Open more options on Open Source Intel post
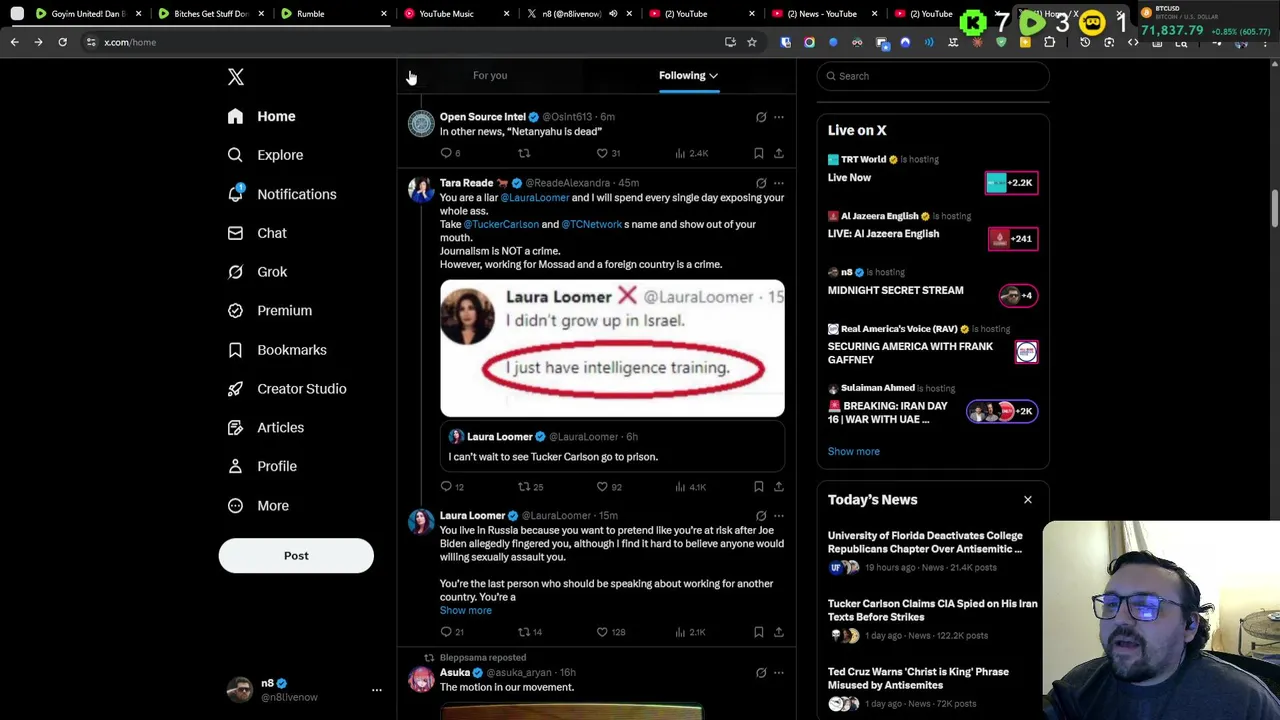The image size is (1280, 720). (x=779, y=117)
